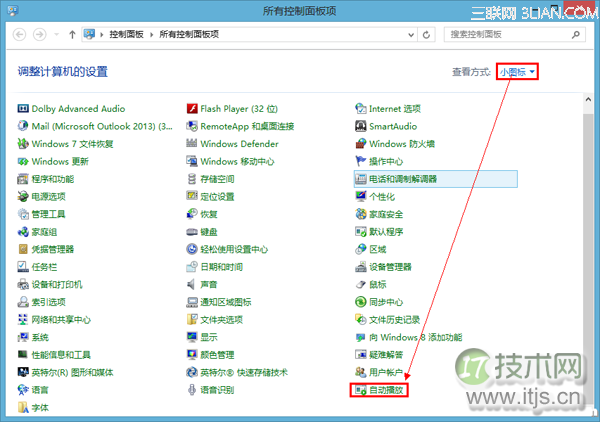This screenshot has width=600, height=422.
Task: Click the 存储空间 icon
Action: click(x=192, y=179)
